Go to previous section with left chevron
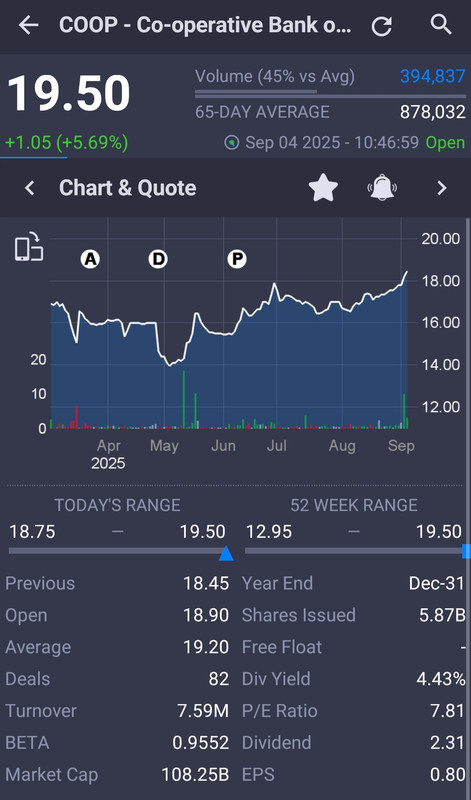Viewport: 471px width, 800px height. [30, 188]
